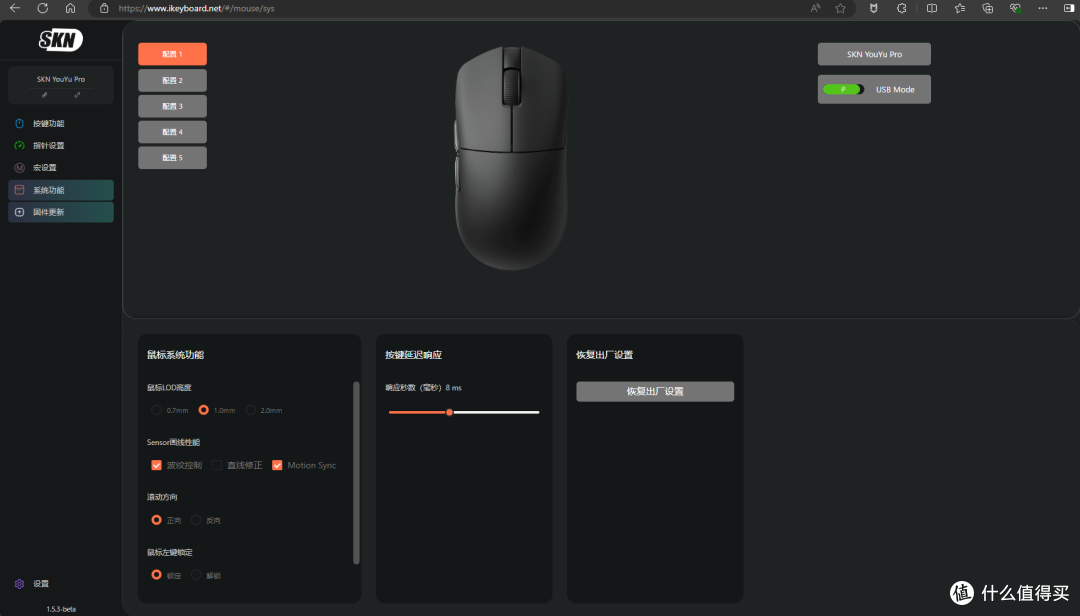Open 宏设置 macro settings page

[61, 167]
